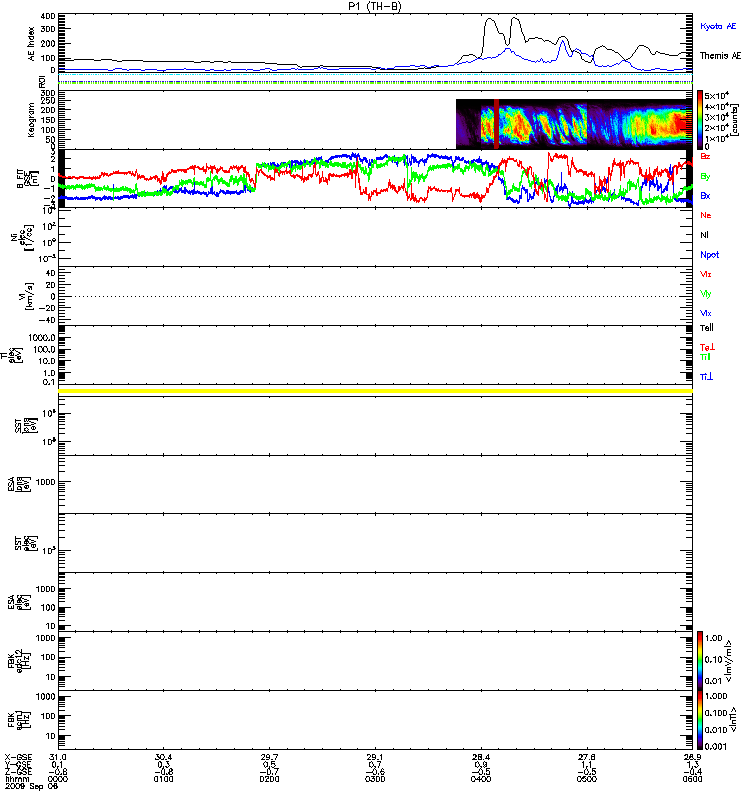Image resolution: width=750 pixels, height=800 pixels.
Task: Select the black Ni legend label
Action: pyautogui.click(x=704, y=235)
